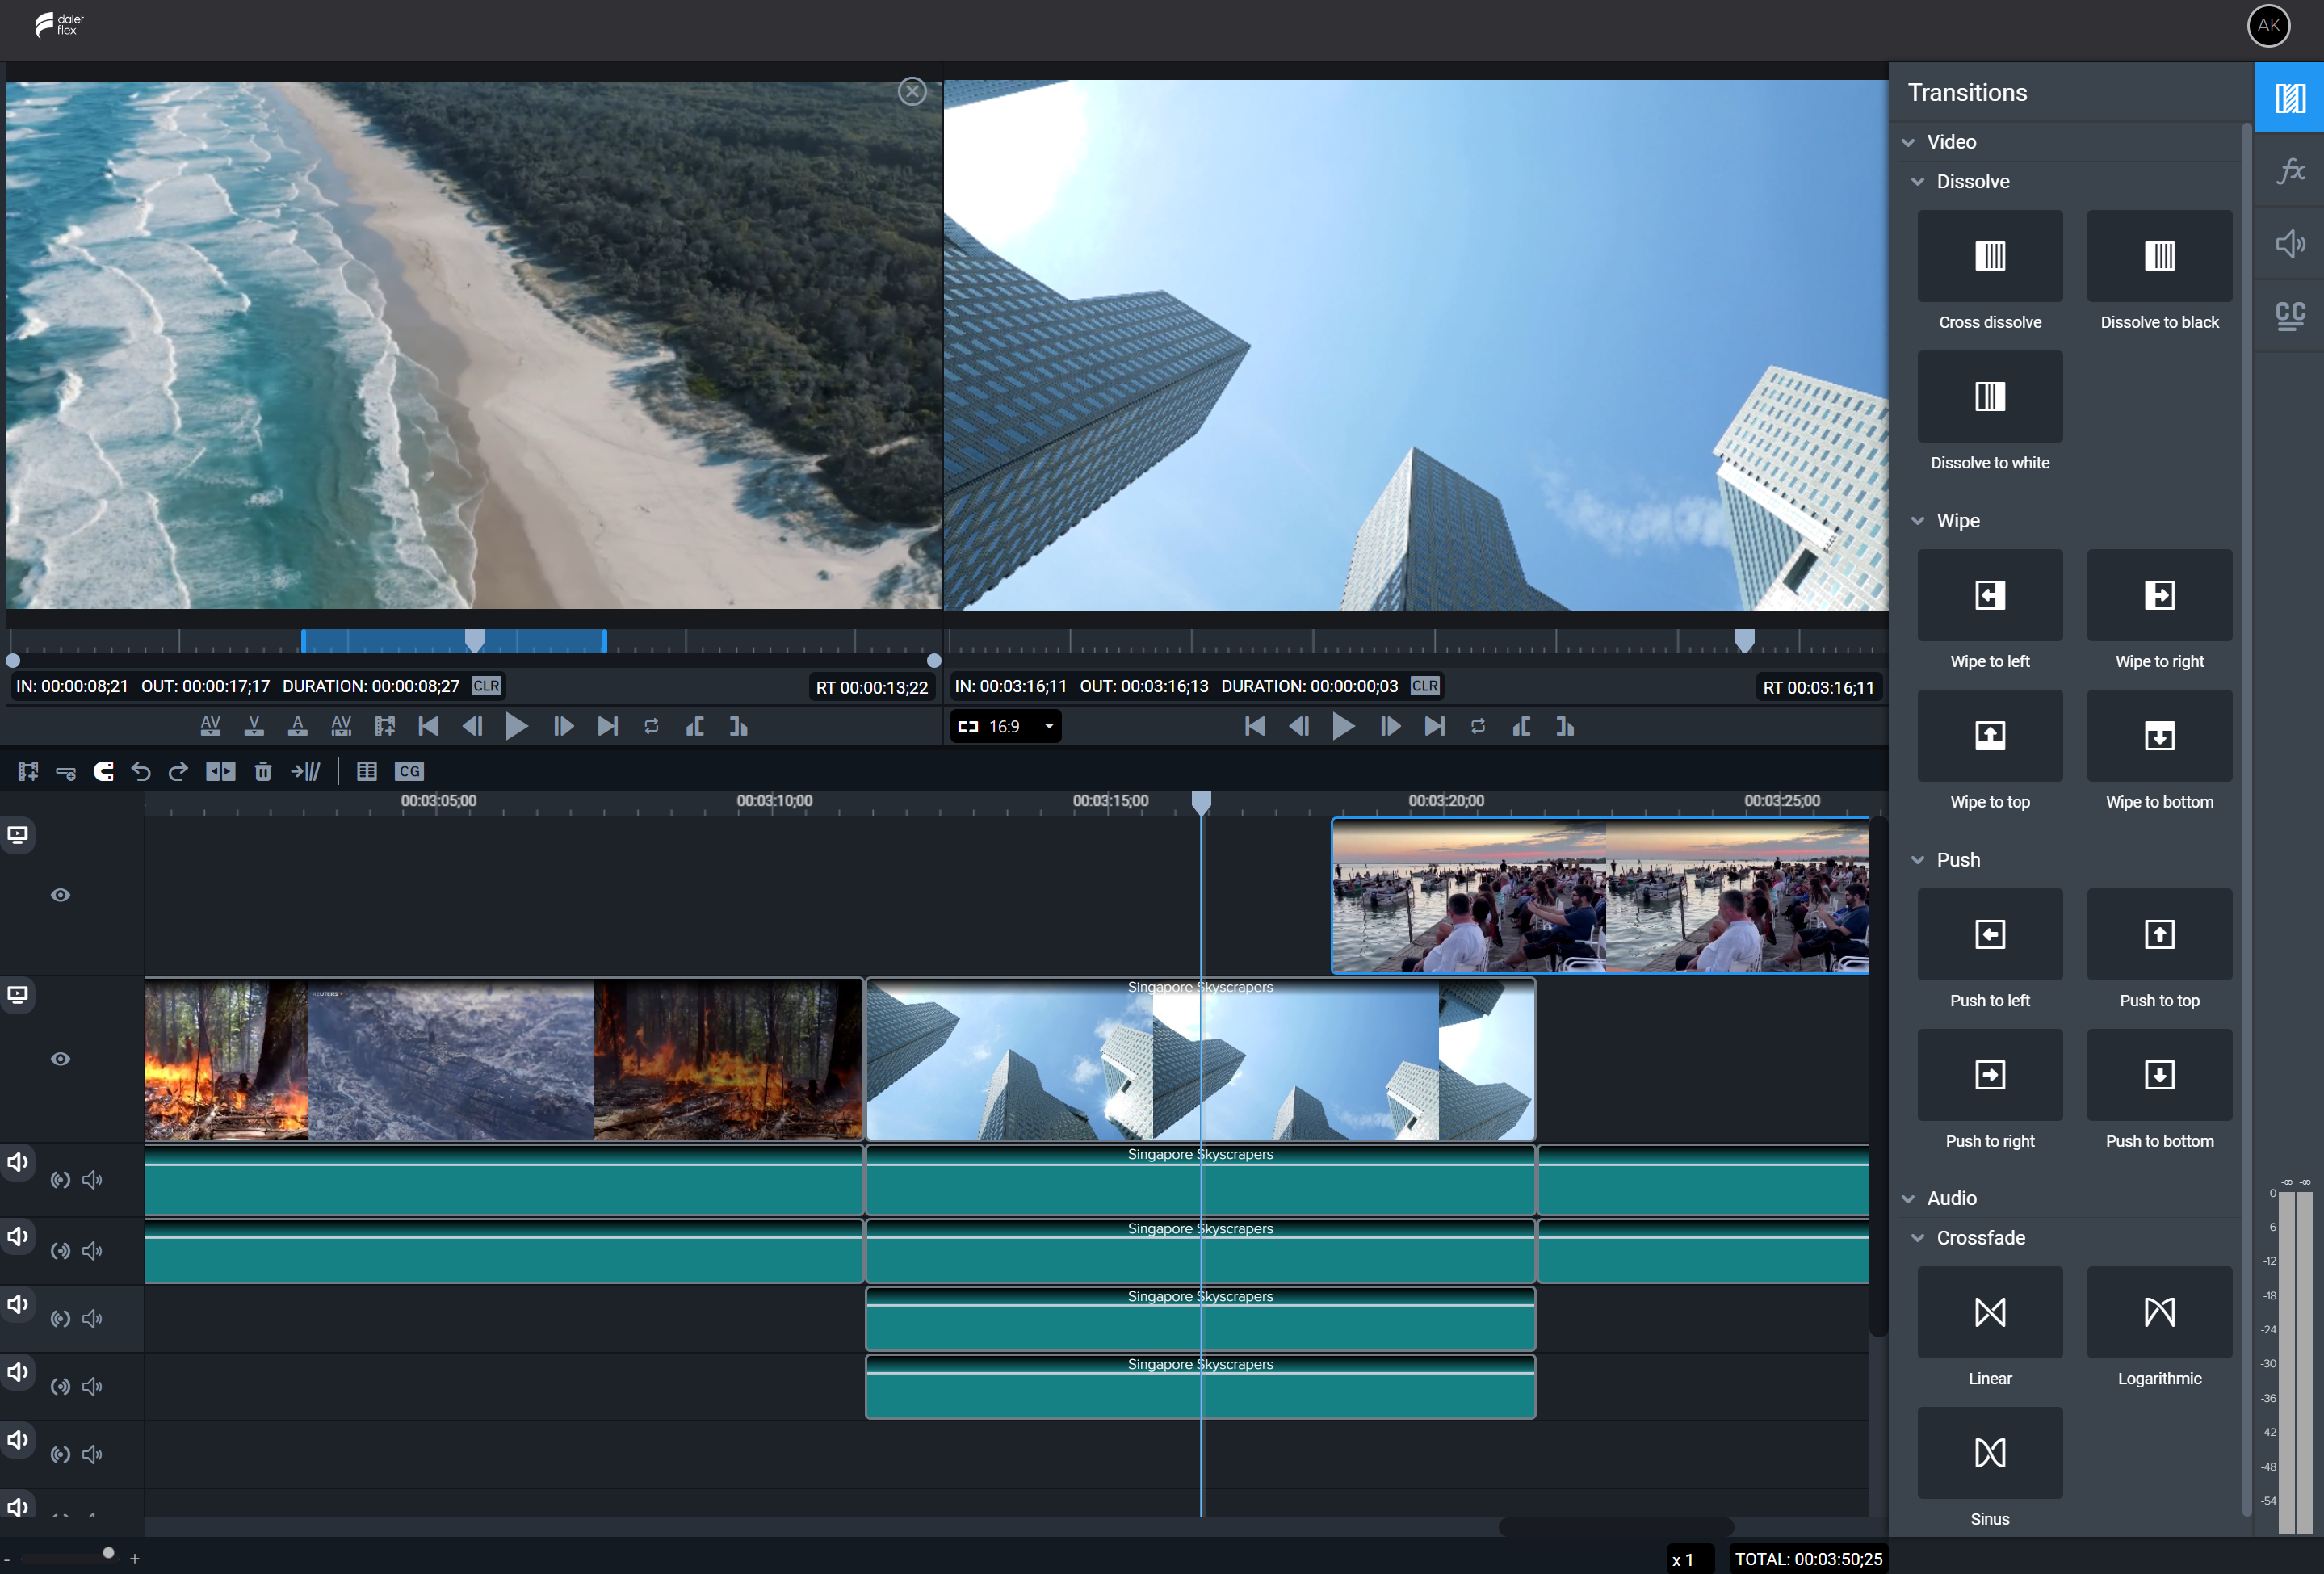Viewport: 2324px width, 1574px height.
Task: Click the undo arrow in timeline toolbar
Action: (141, 771)
